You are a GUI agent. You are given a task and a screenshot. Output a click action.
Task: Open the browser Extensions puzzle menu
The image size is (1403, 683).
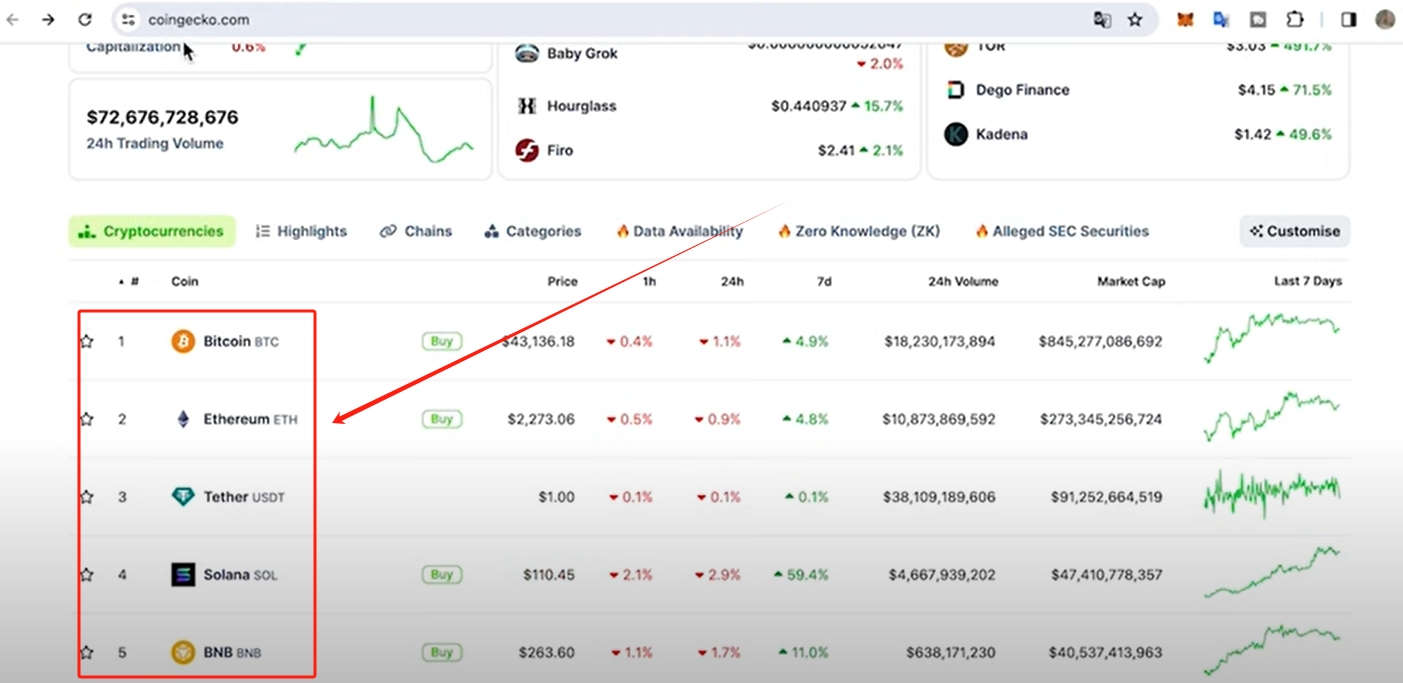pyautogui.click(x=1295, y=19)
